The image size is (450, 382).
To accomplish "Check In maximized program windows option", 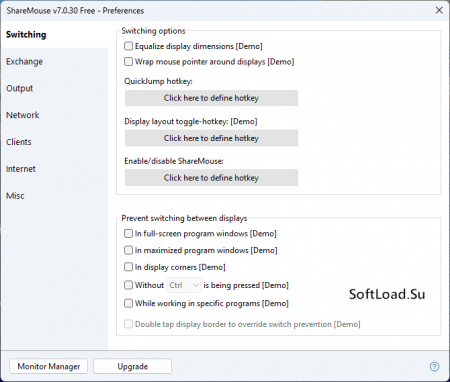I will point(128,250).
